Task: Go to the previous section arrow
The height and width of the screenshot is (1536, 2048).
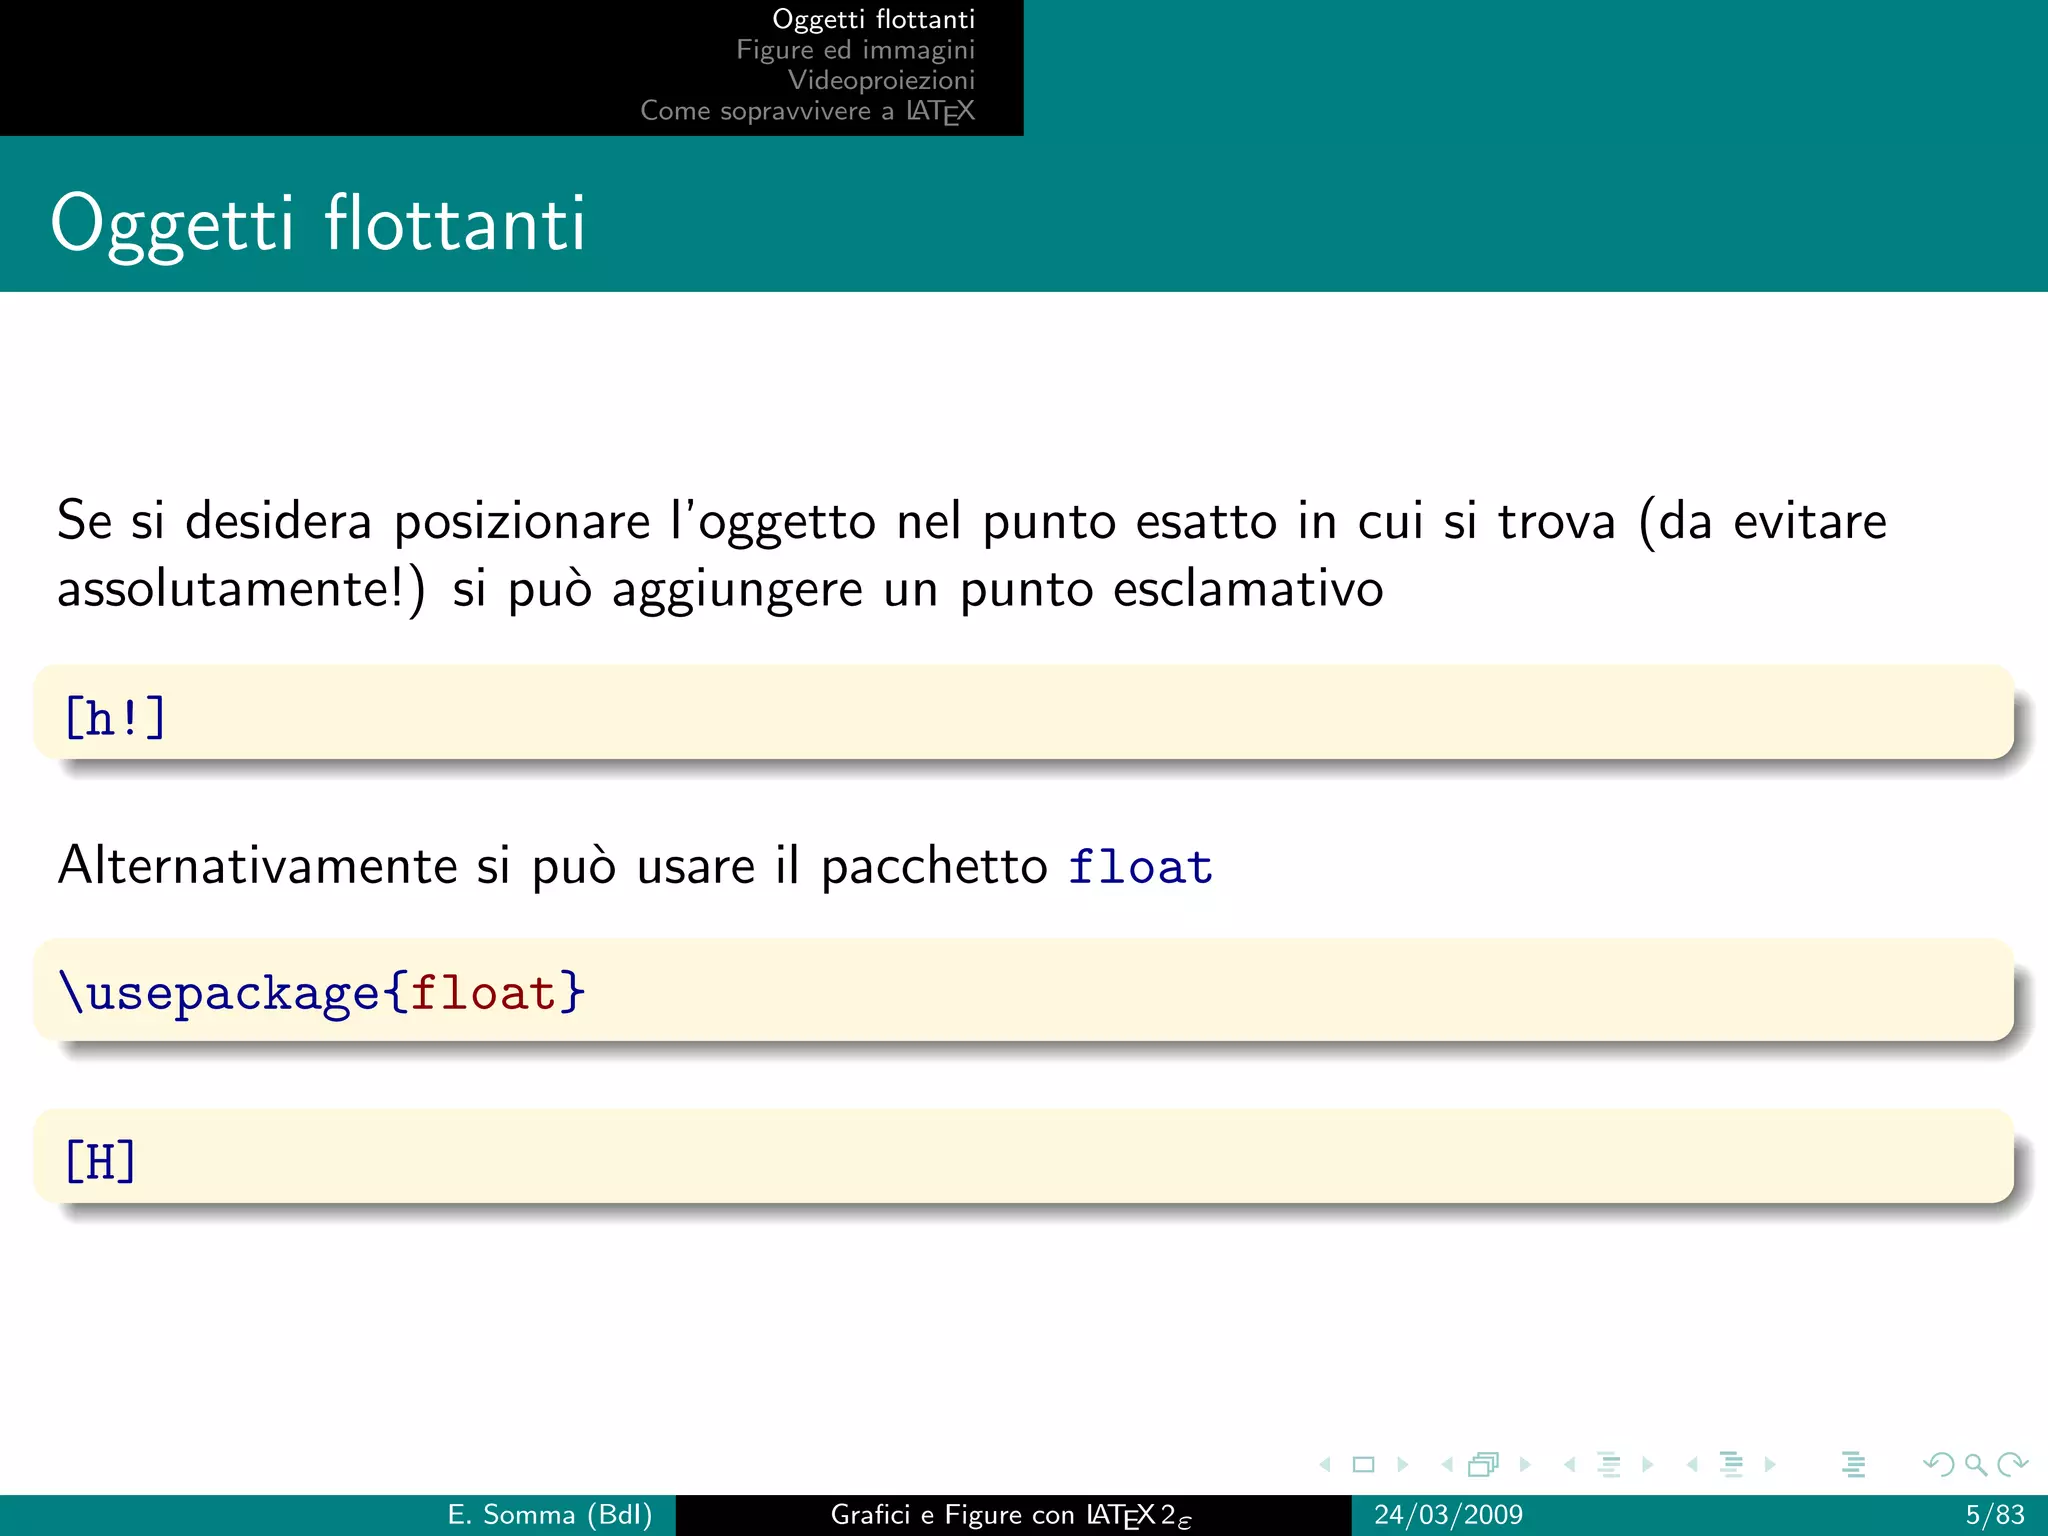Action: 1692,1465
